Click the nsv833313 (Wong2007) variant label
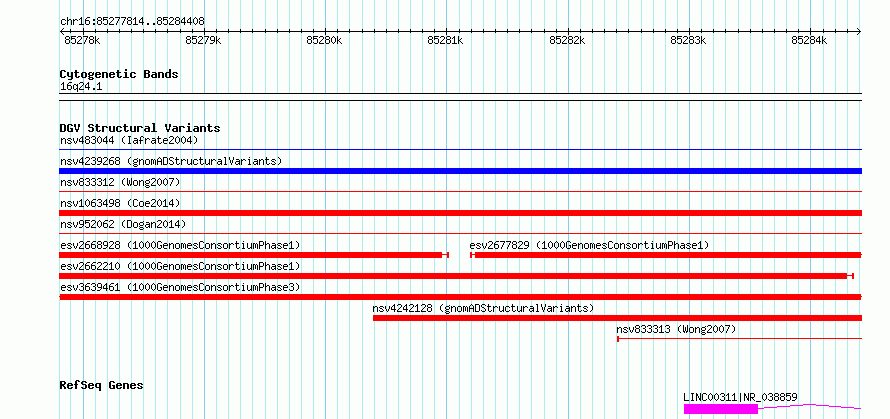 pyautogui.click(x=676, y=329)
